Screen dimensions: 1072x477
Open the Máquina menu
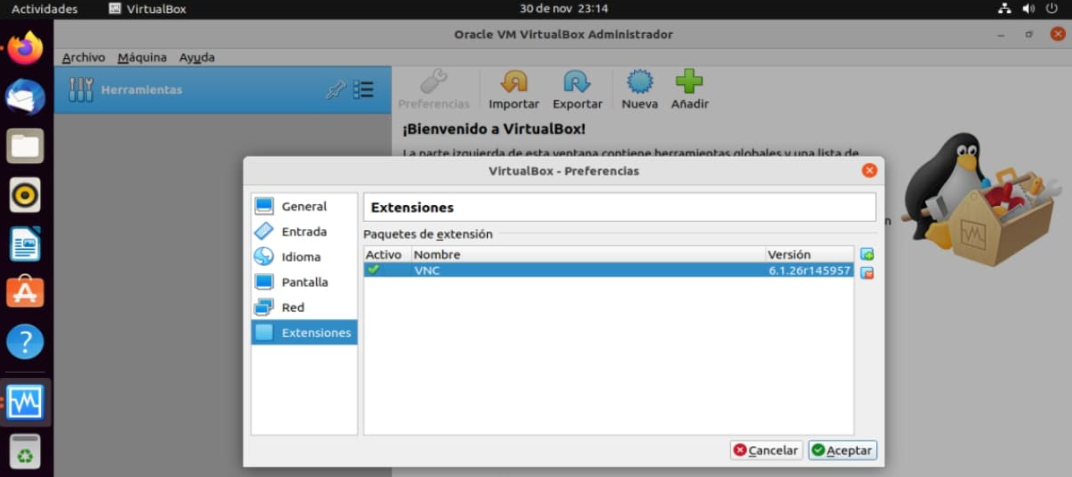(142, 57)
